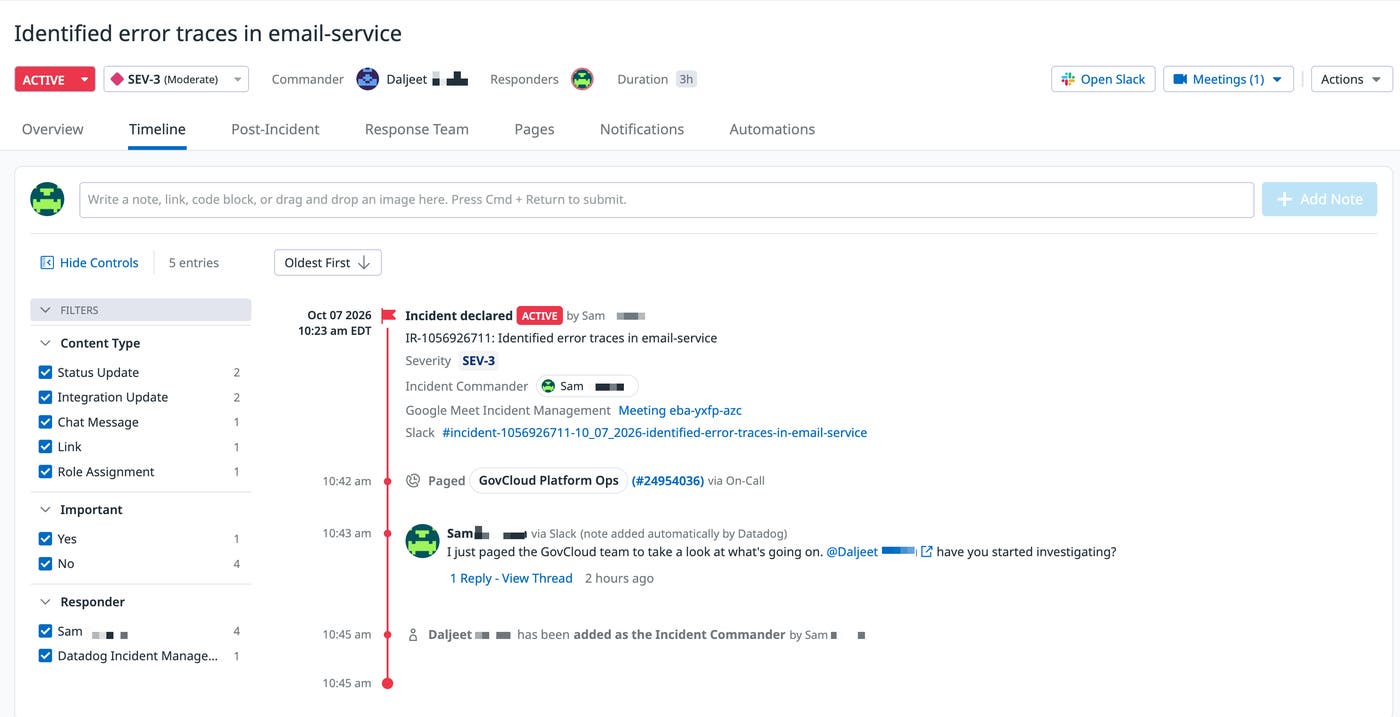Image resolution: width=1400 pixels, height=717 pixels.
Task: Open the Actions dropdown menu
Action: [1351, 79]
